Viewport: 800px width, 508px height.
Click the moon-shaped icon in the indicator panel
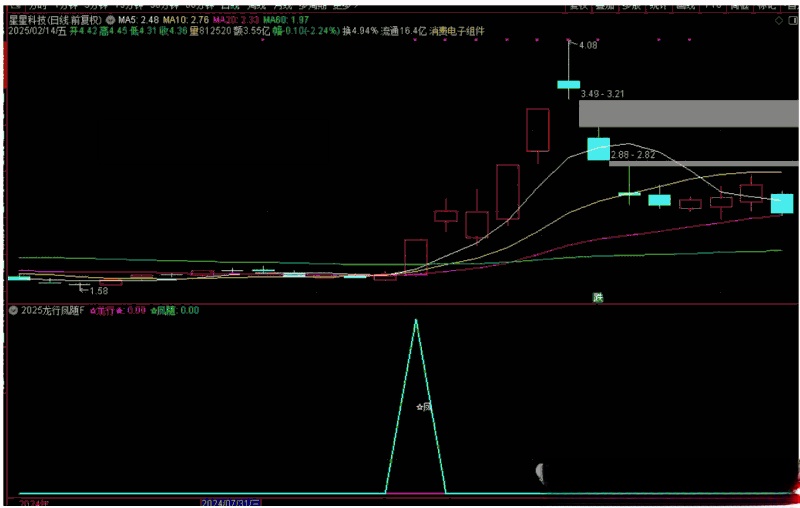click(541, 470)
